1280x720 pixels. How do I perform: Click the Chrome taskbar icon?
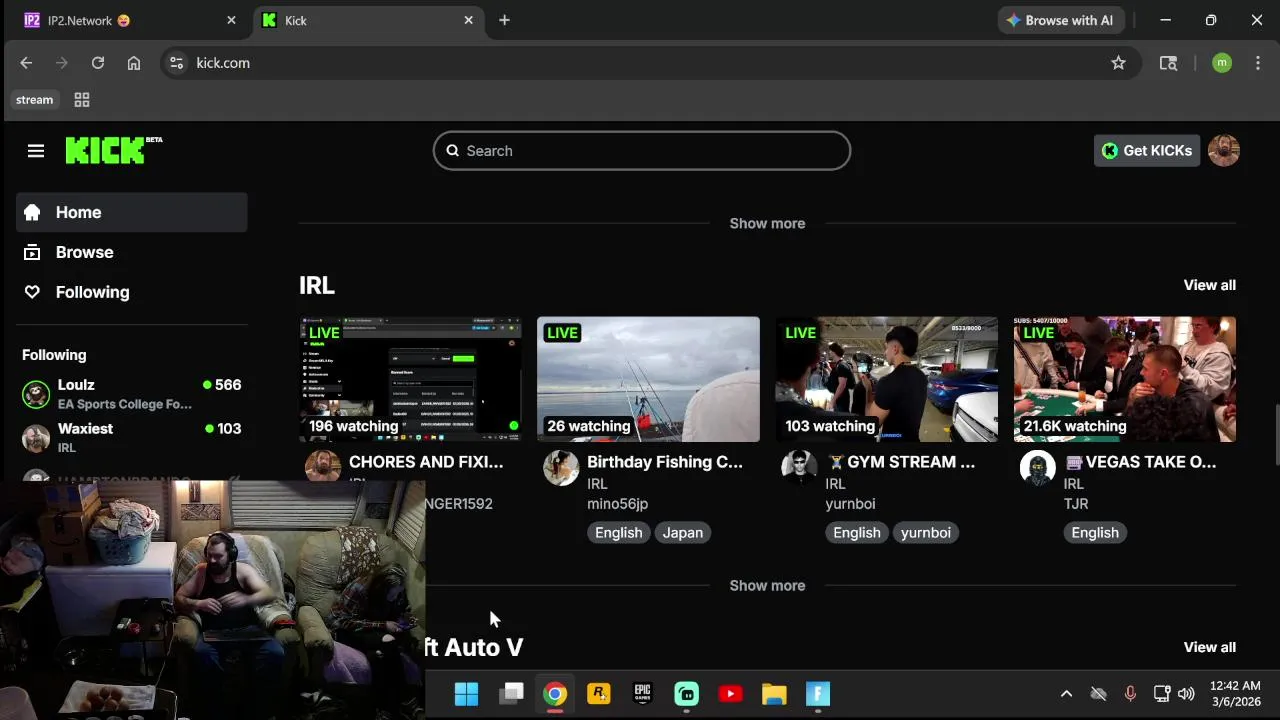(x=555, y=694)
